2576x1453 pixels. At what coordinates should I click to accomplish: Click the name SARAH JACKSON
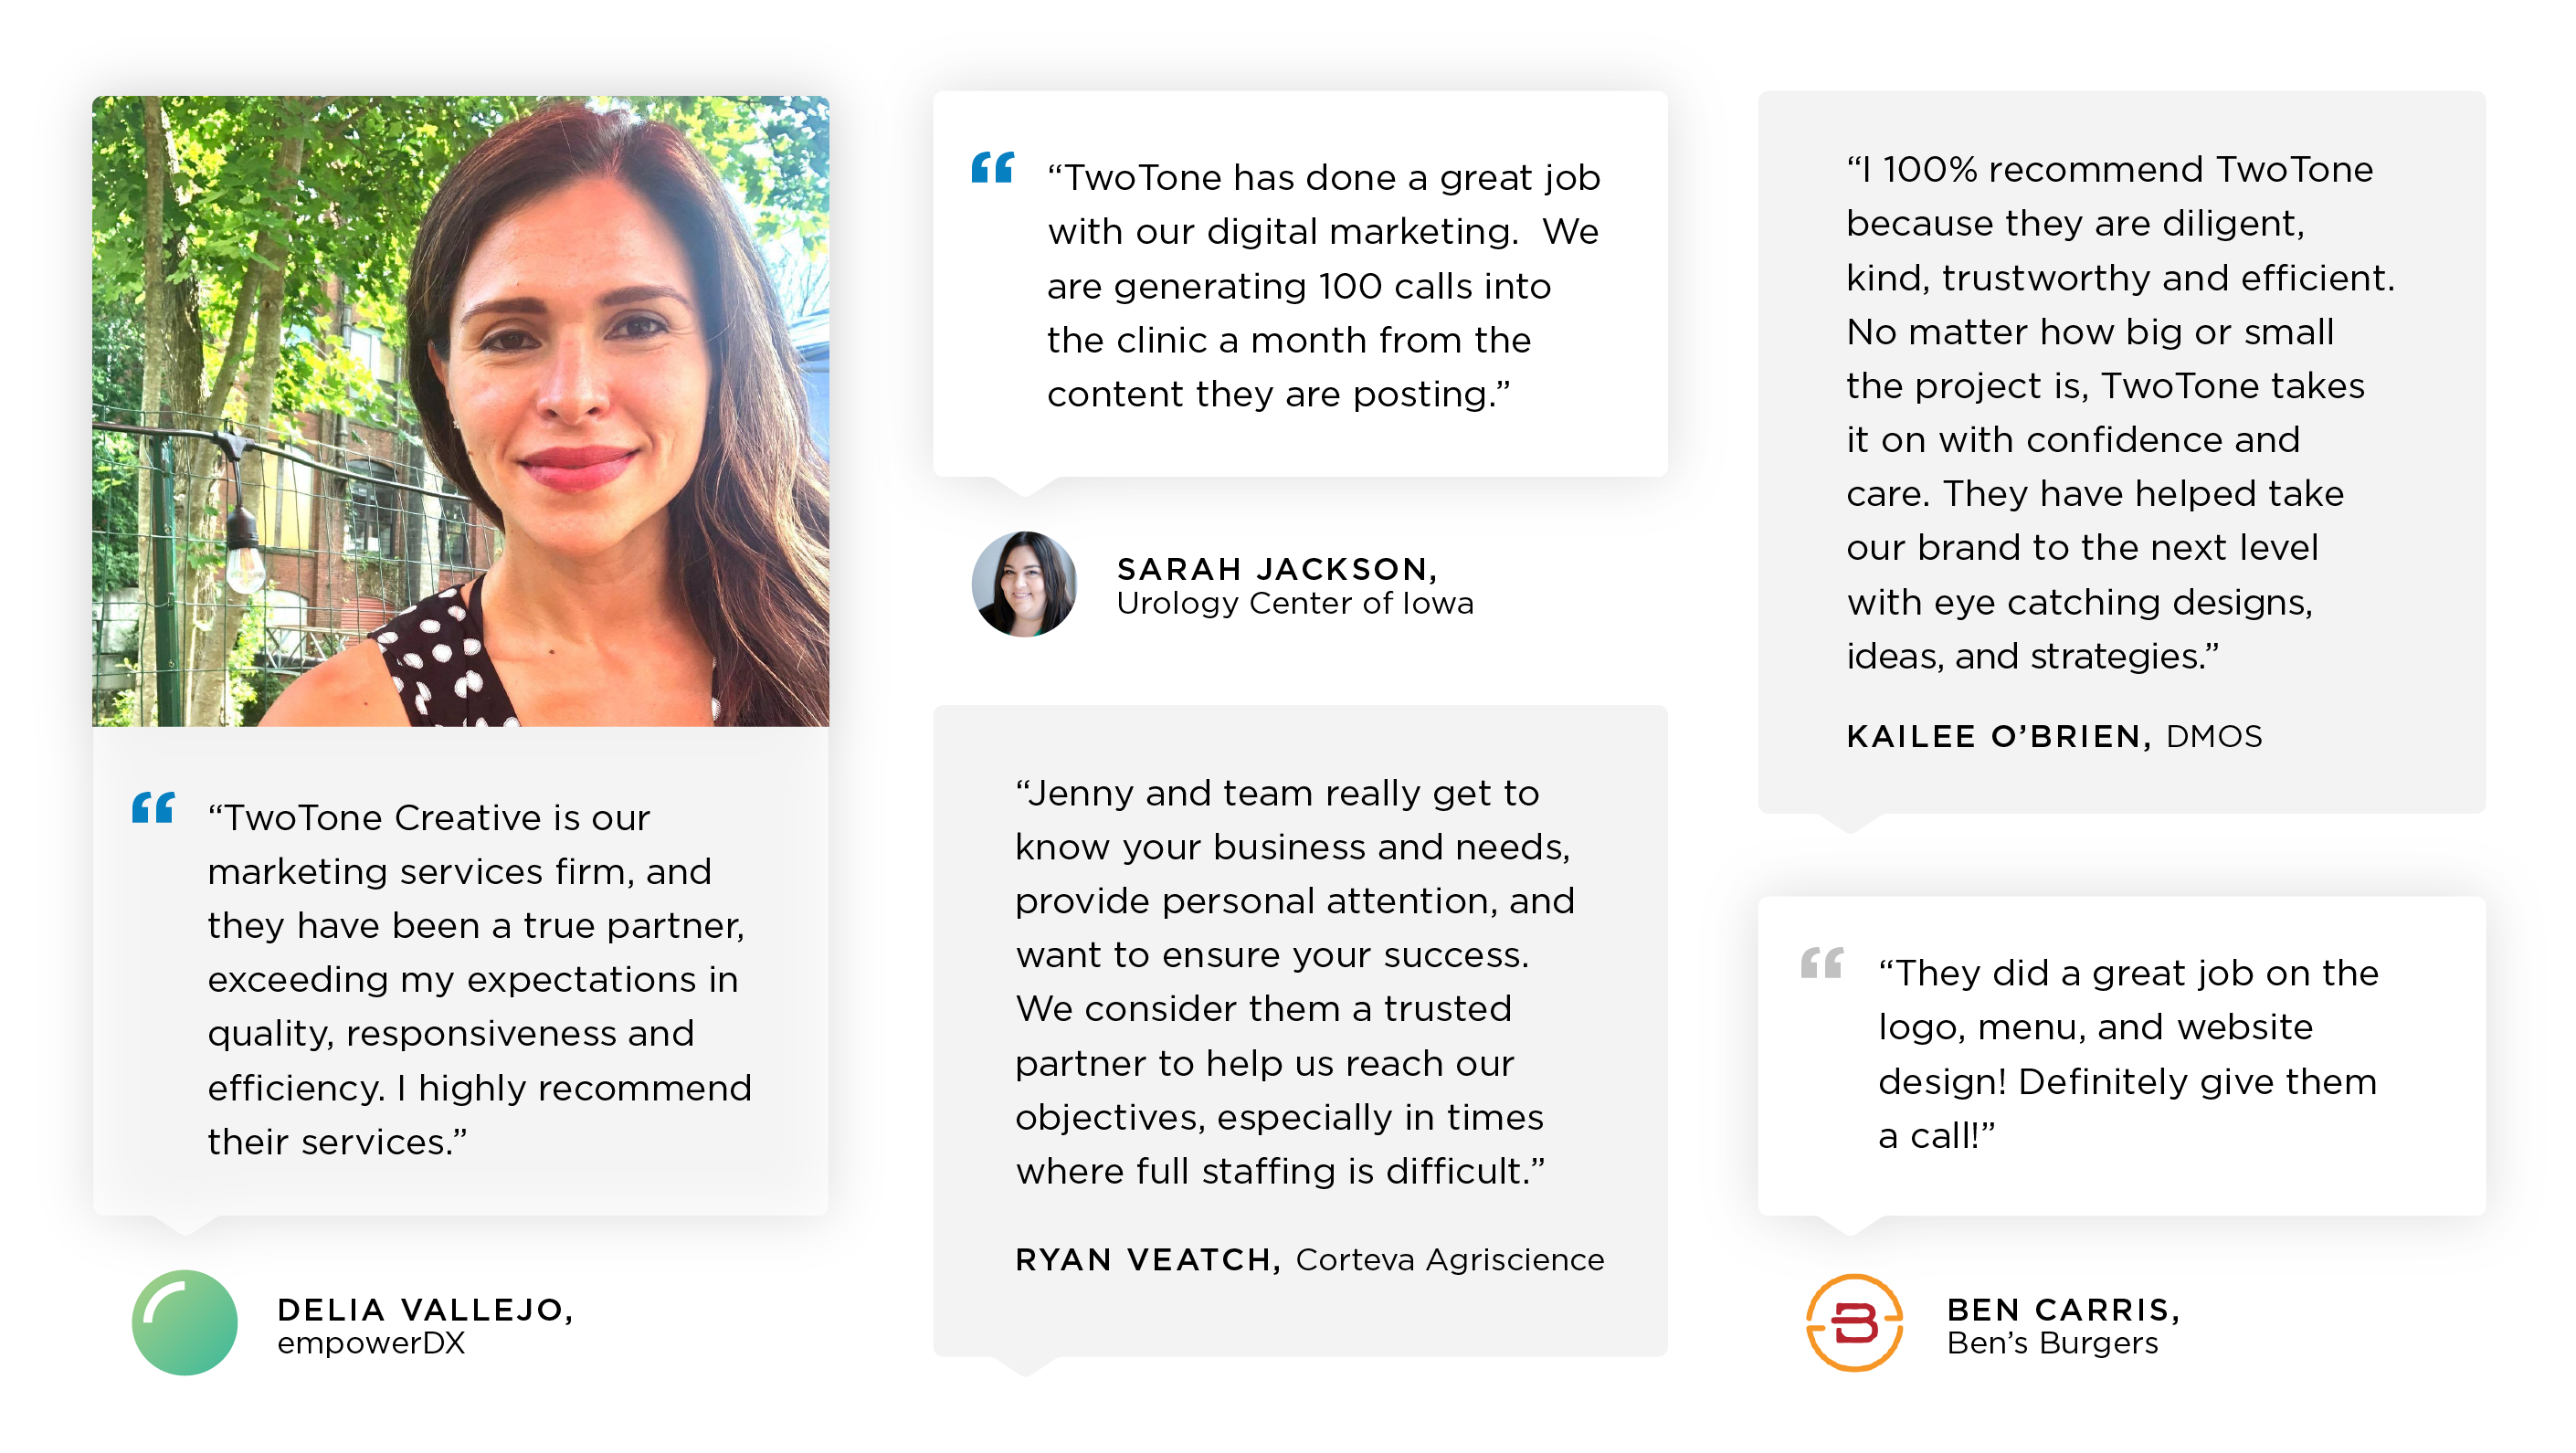click(x=1277, y=569)
